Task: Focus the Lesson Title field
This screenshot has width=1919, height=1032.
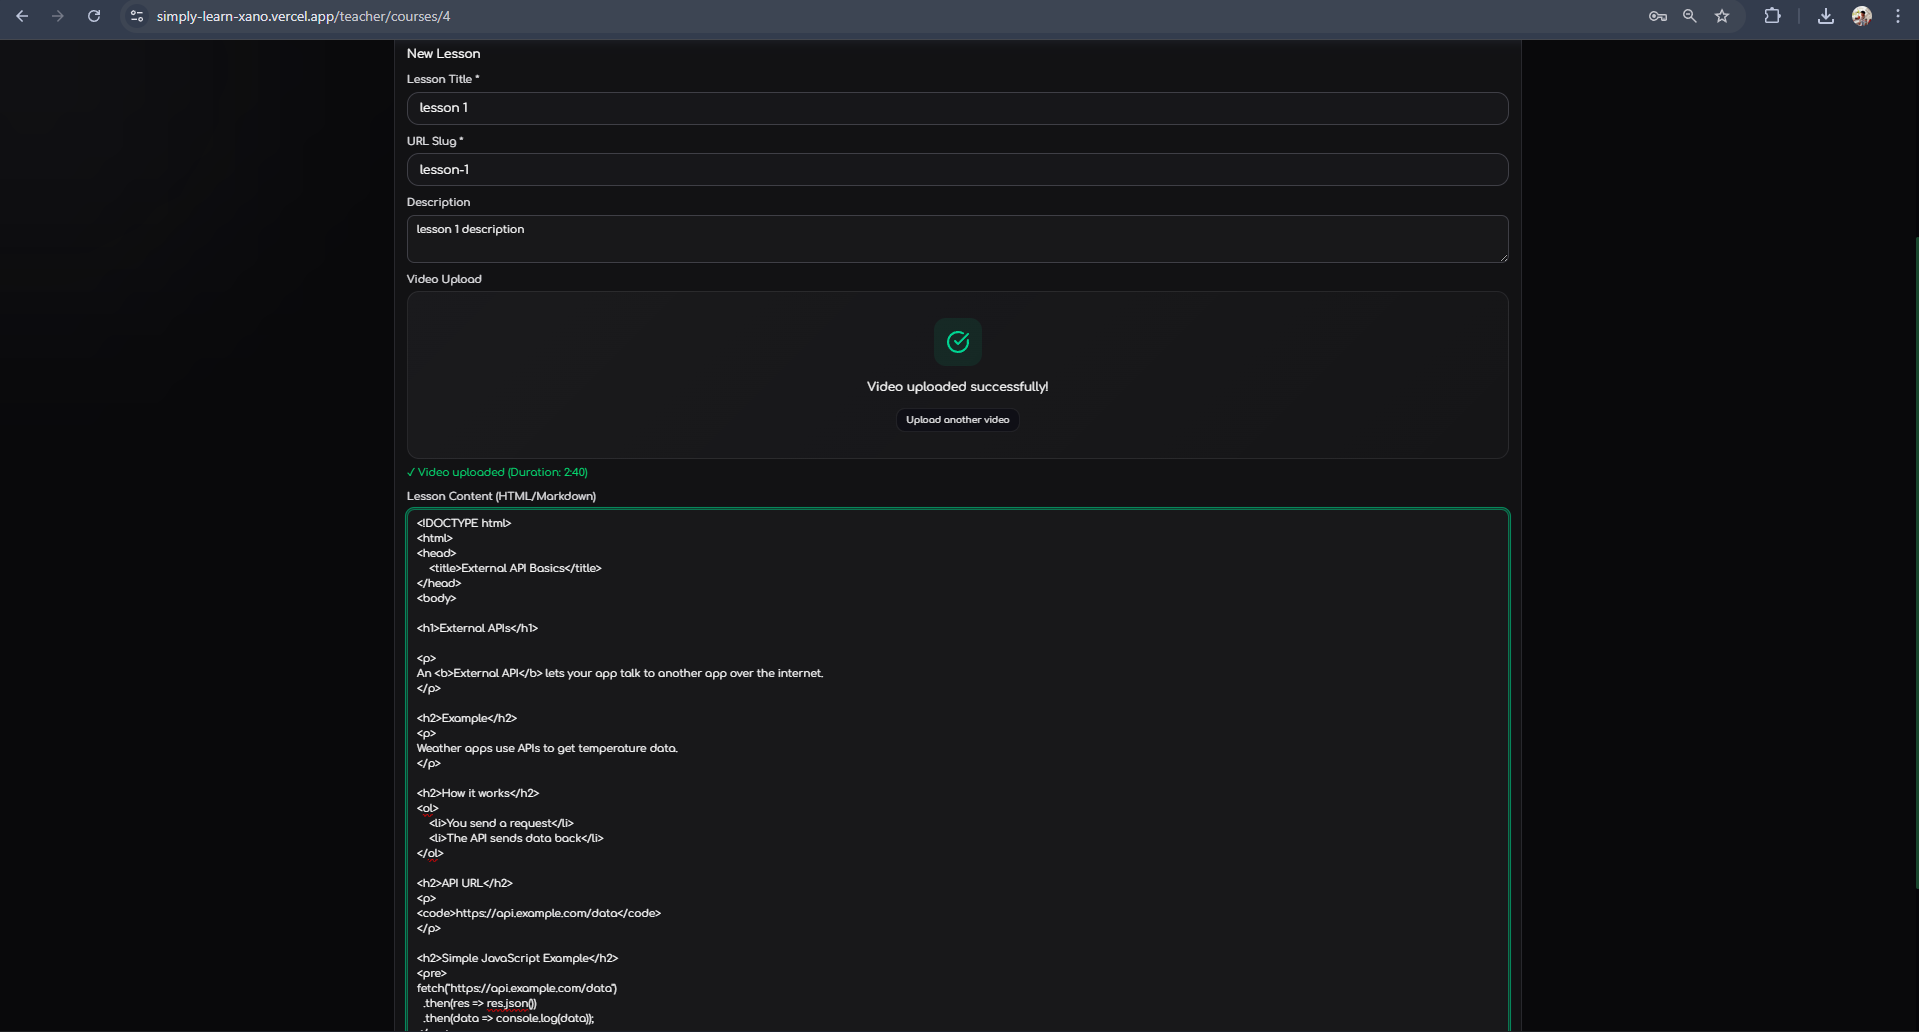Action: tap(957, 108)
